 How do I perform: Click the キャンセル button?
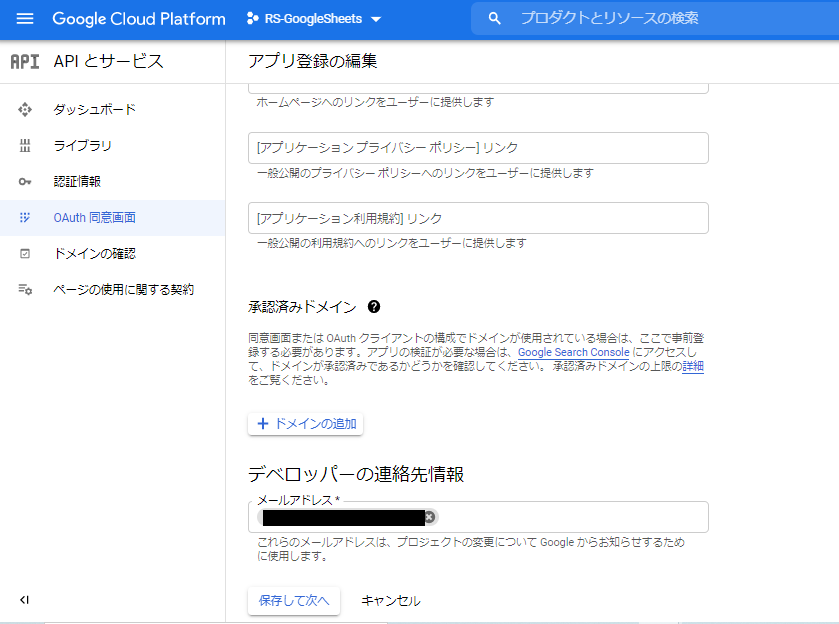click(x=391, y=600)
